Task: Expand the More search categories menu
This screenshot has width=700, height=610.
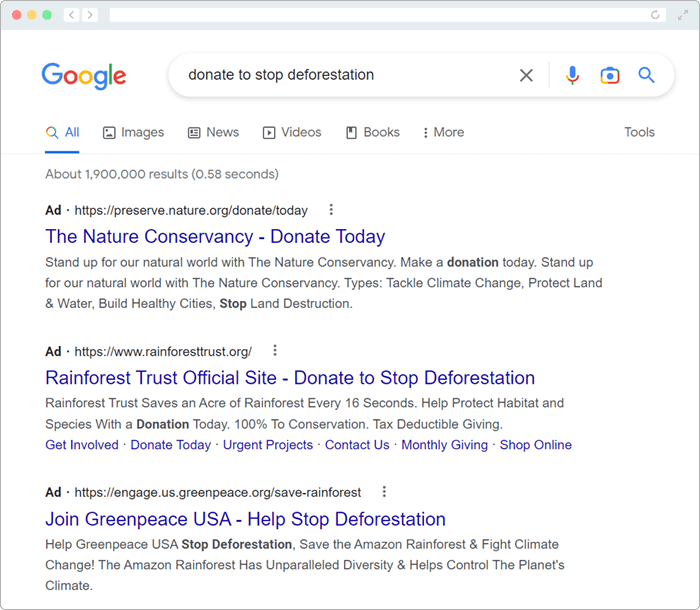Action: pos(443,132)
